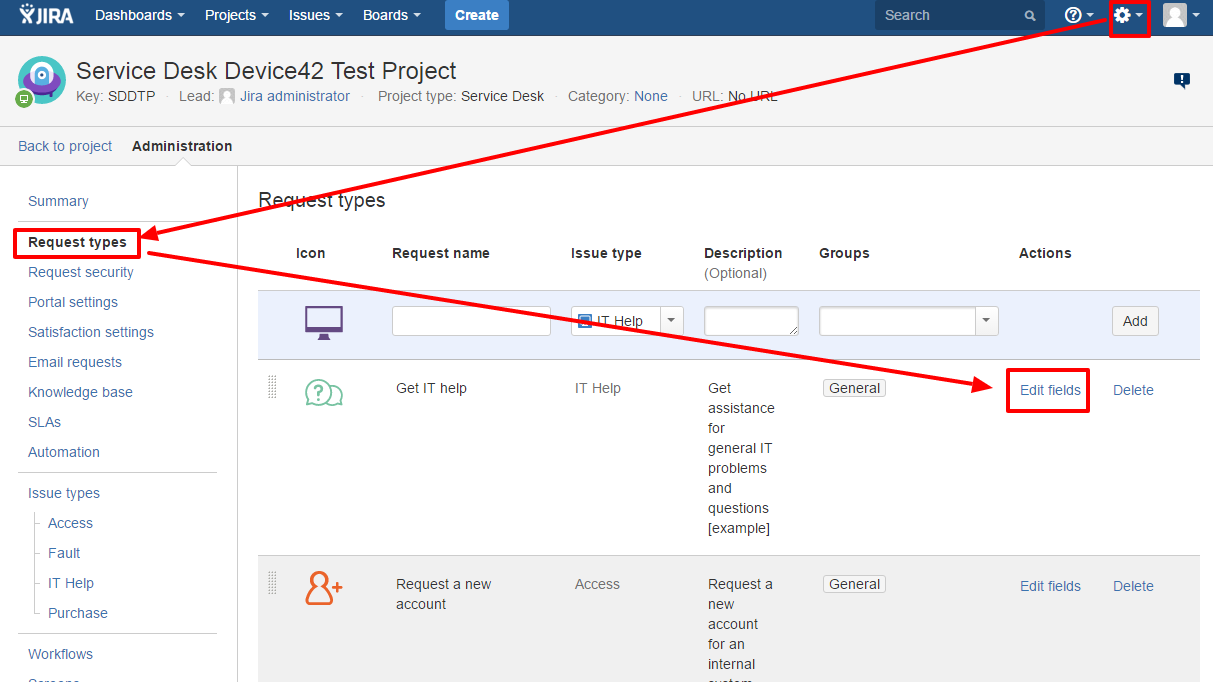
Task: Click the Get IT help chat icon
Action: tap(323, 393)
